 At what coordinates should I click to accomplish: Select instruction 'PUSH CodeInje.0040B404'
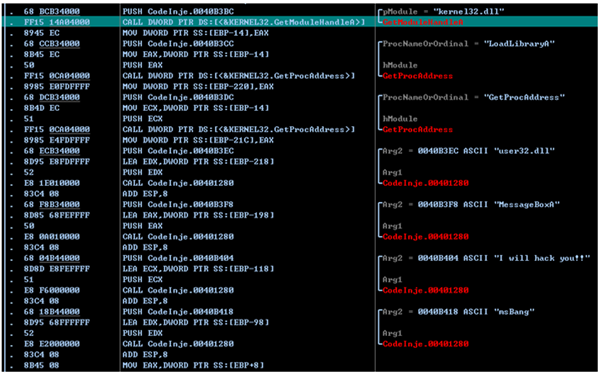point(178,258)
